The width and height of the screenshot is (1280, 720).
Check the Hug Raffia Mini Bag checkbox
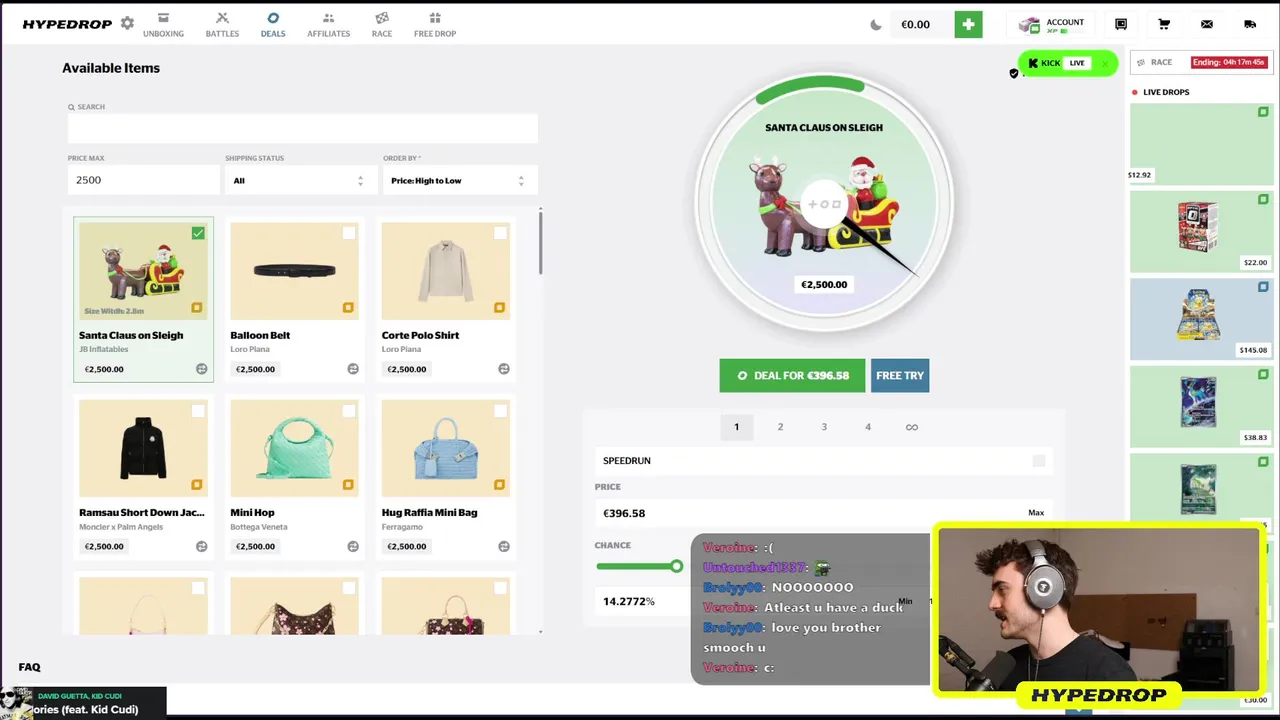coord(500,411)
